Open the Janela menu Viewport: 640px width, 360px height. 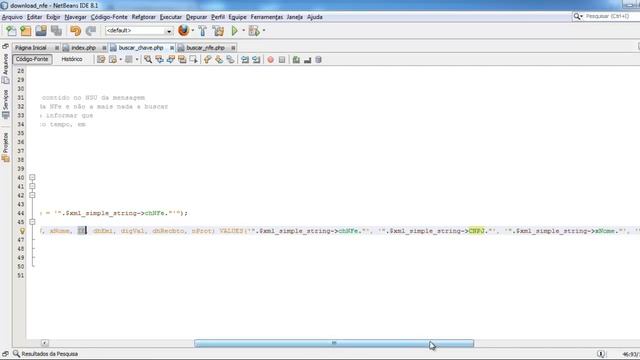pyautogui.click(x=295, y=17)
